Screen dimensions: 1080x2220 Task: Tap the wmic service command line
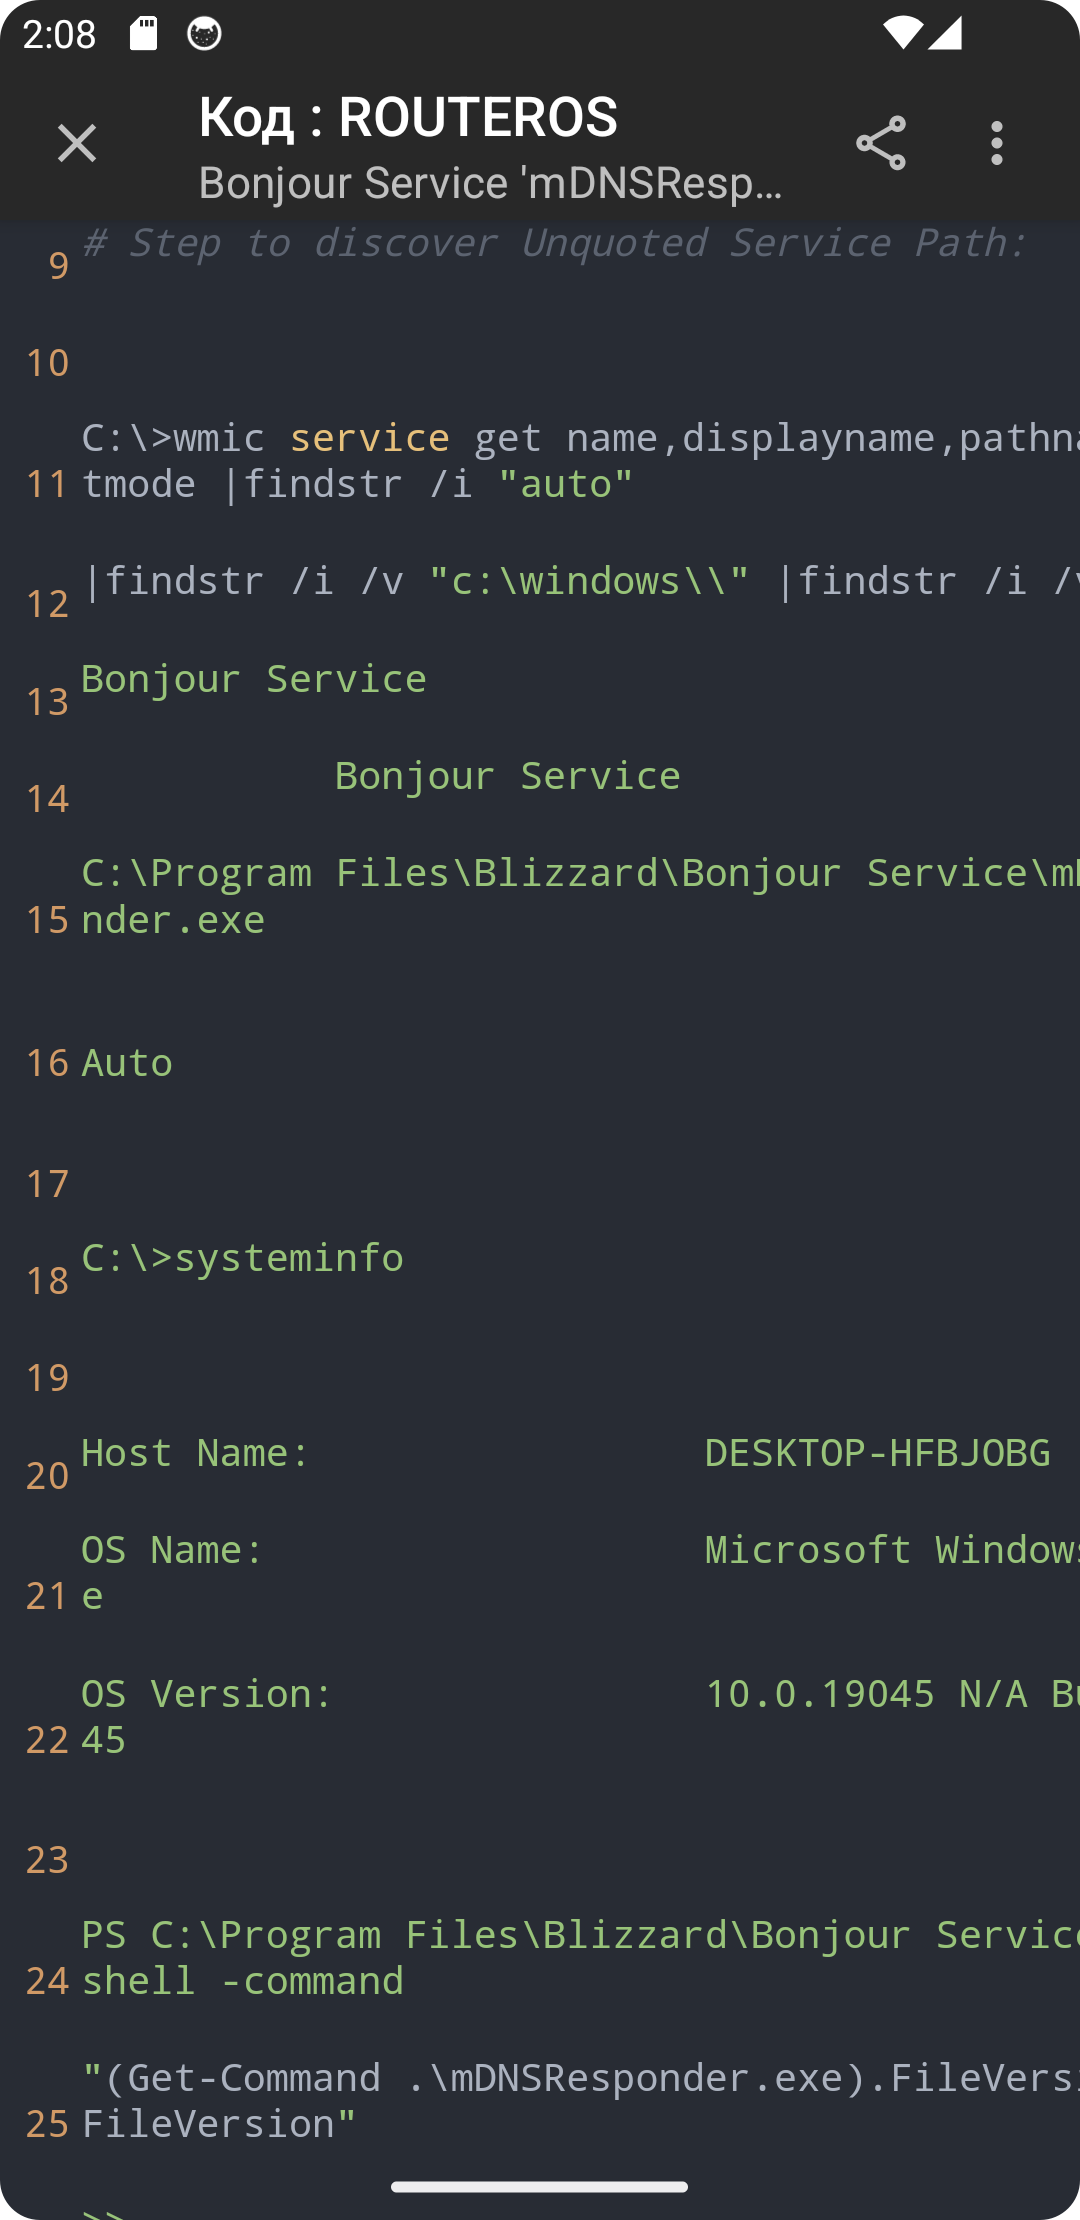[x=580, y=461]
